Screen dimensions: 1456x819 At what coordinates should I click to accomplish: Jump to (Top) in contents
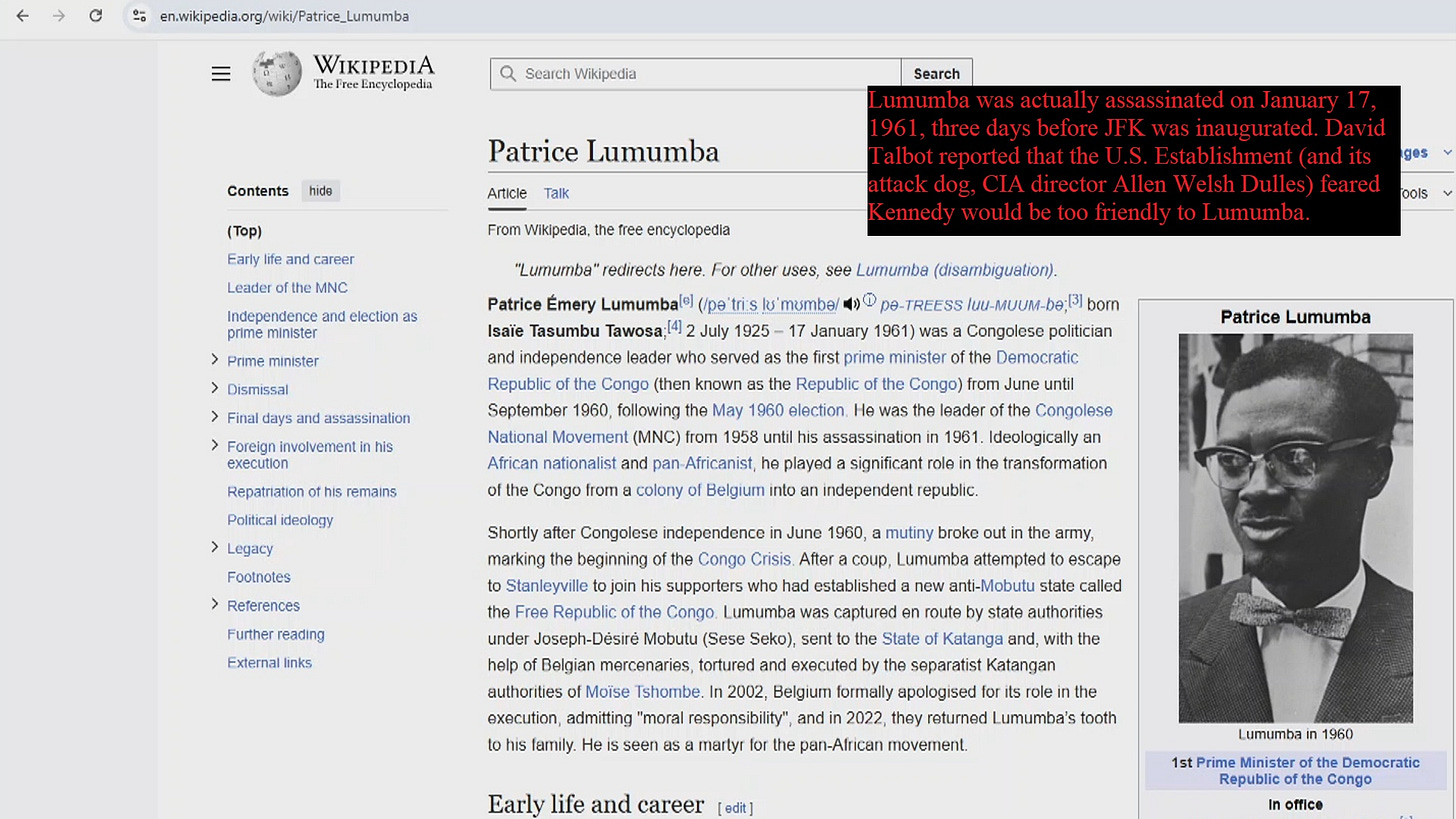coord(244,231)
